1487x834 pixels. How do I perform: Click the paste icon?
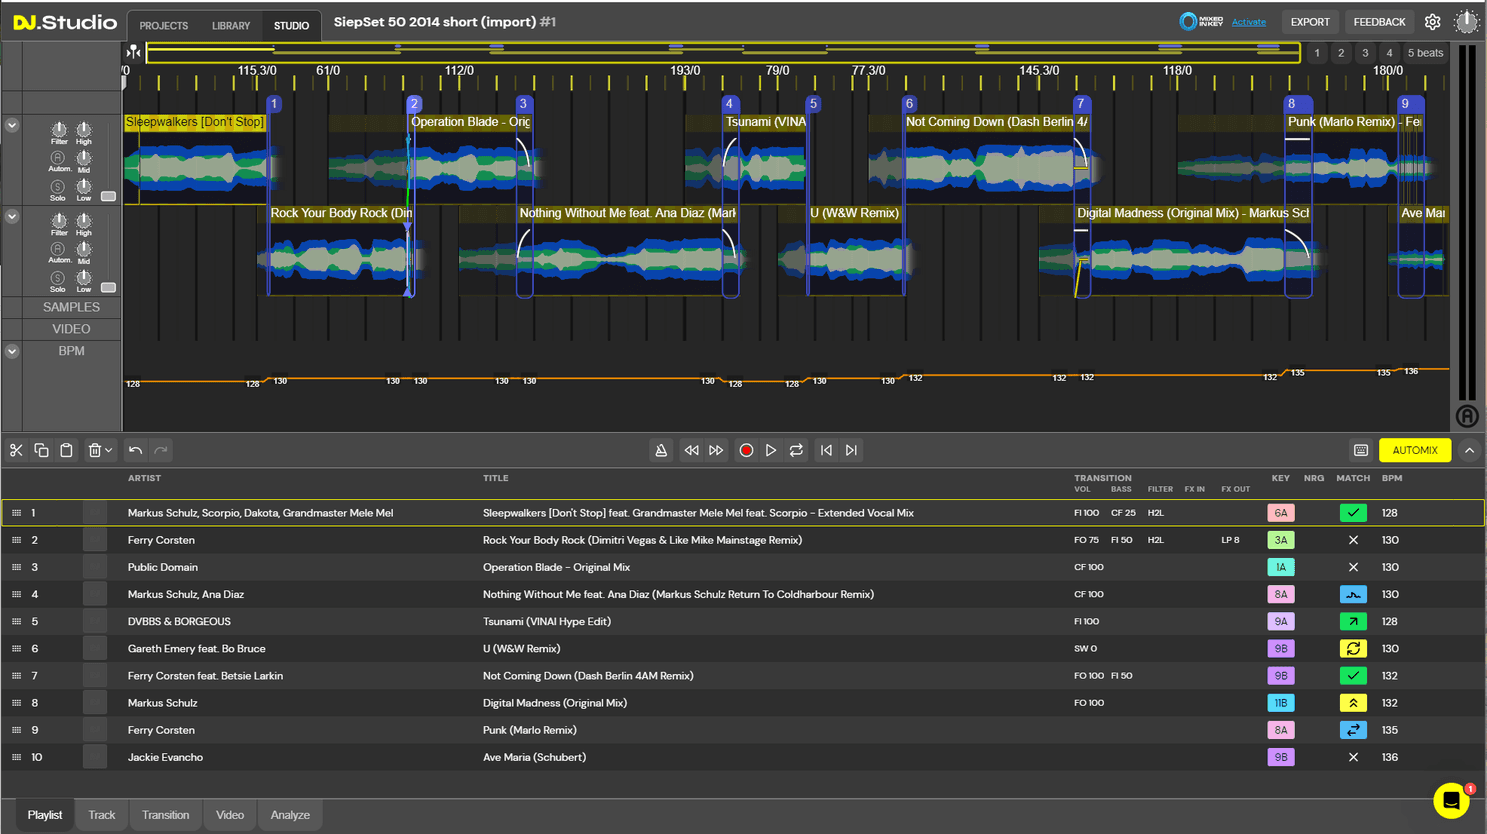[66, 450]
